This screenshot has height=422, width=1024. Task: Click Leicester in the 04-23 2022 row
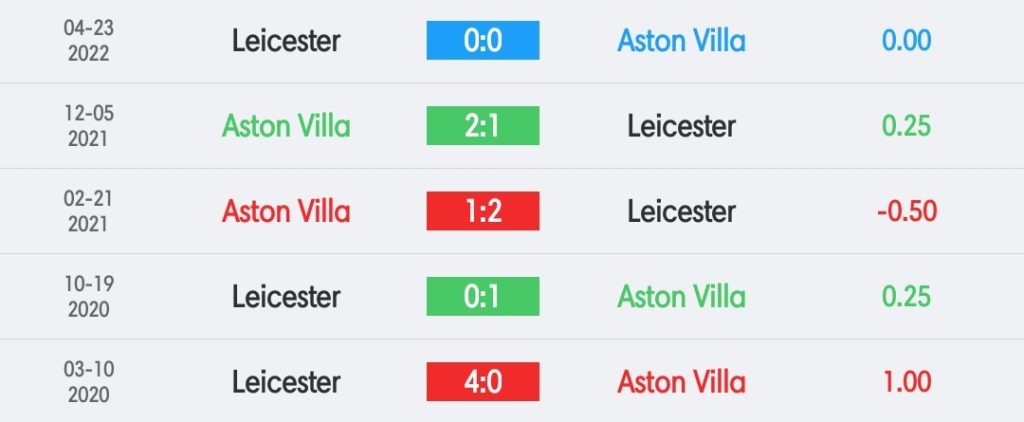point(286,41)
